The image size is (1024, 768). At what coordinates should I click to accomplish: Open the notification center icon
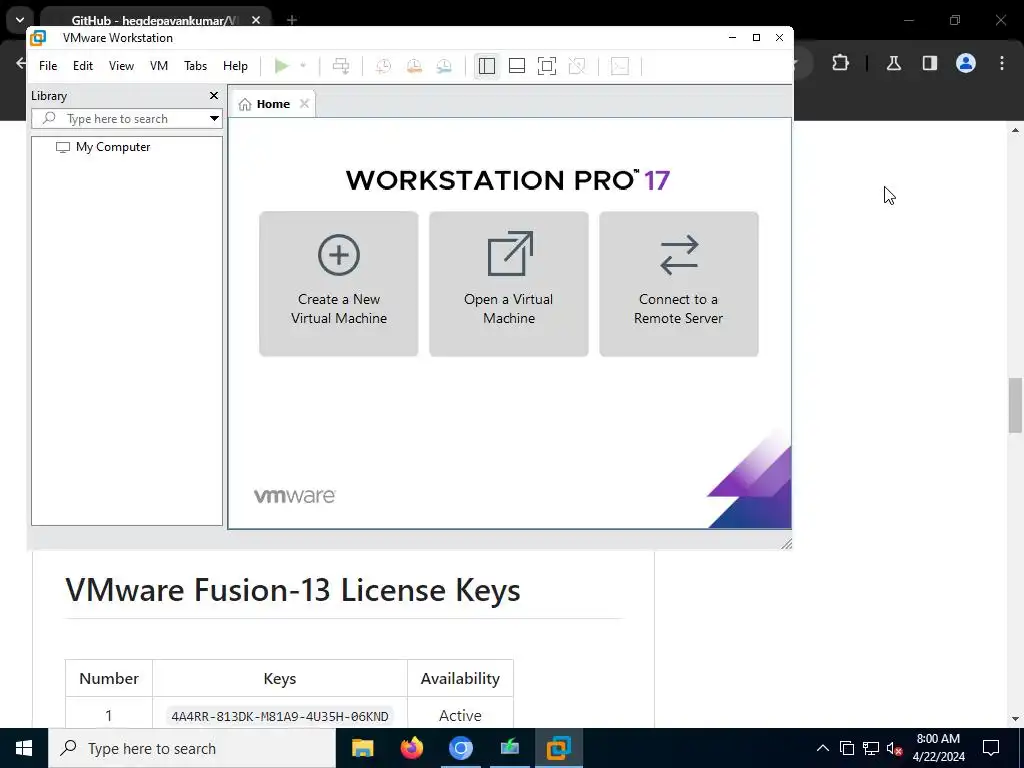(991, 748)
